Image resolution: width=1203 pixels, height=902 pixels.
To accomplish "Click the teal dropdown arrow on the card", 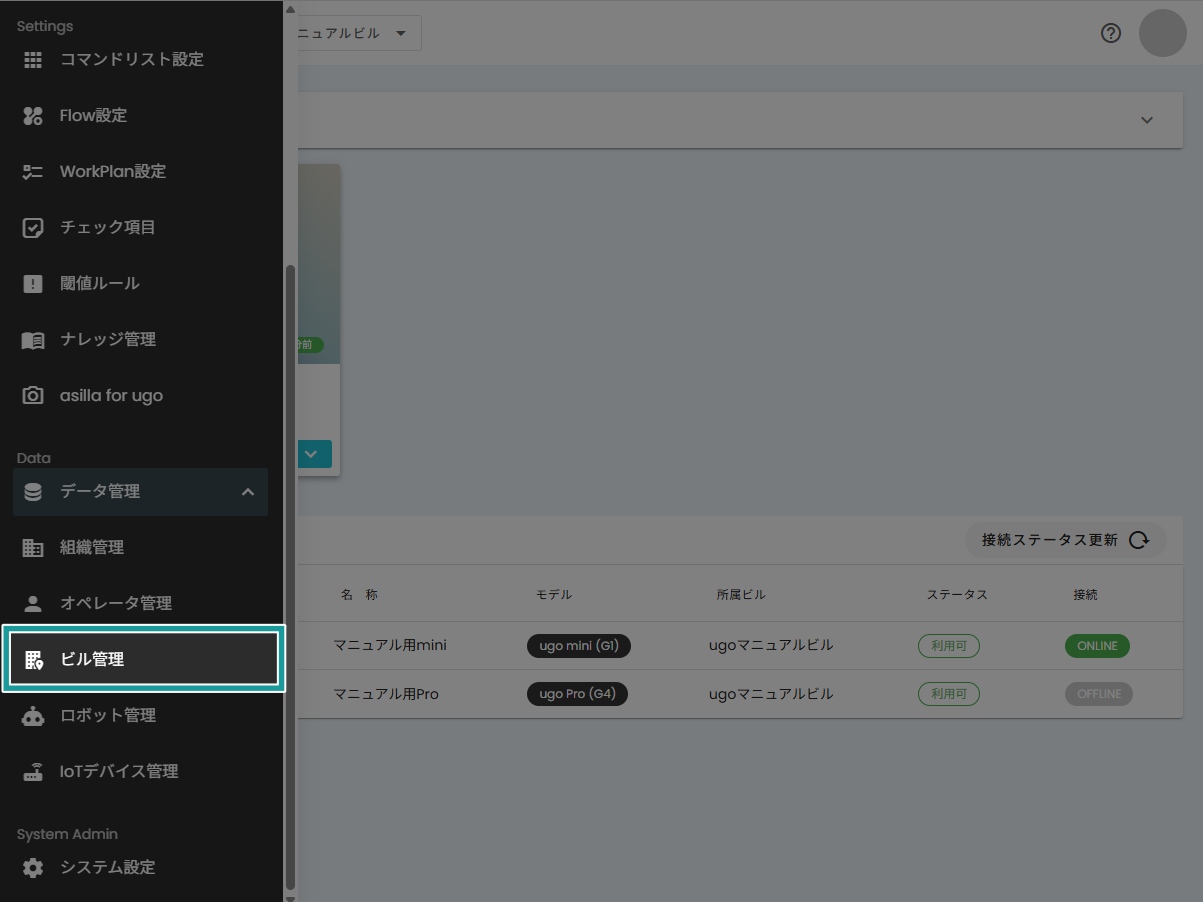I will click(311, 454).
